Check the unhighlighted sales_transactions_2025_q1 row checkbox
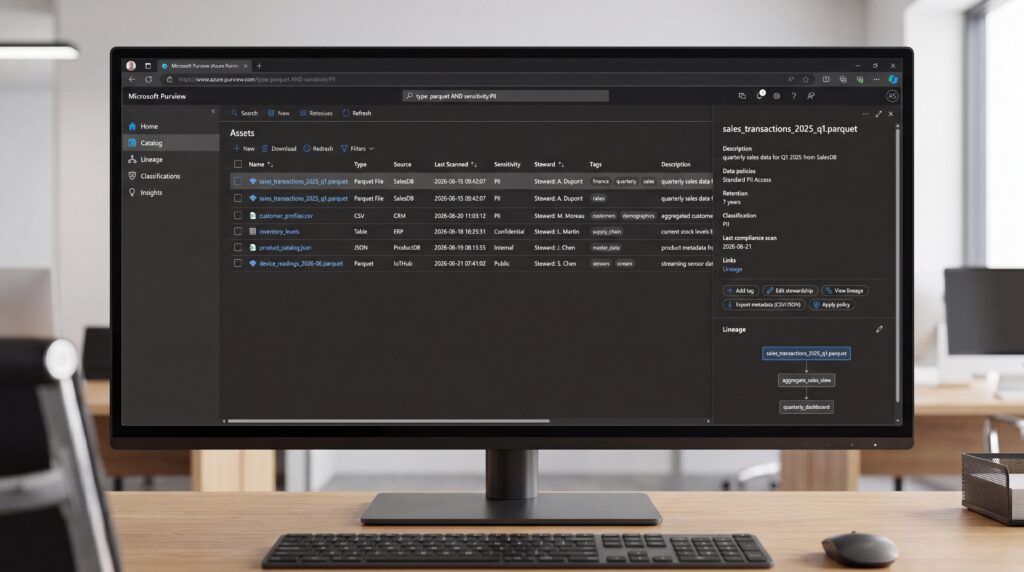1024x572 pixels. 238,198
